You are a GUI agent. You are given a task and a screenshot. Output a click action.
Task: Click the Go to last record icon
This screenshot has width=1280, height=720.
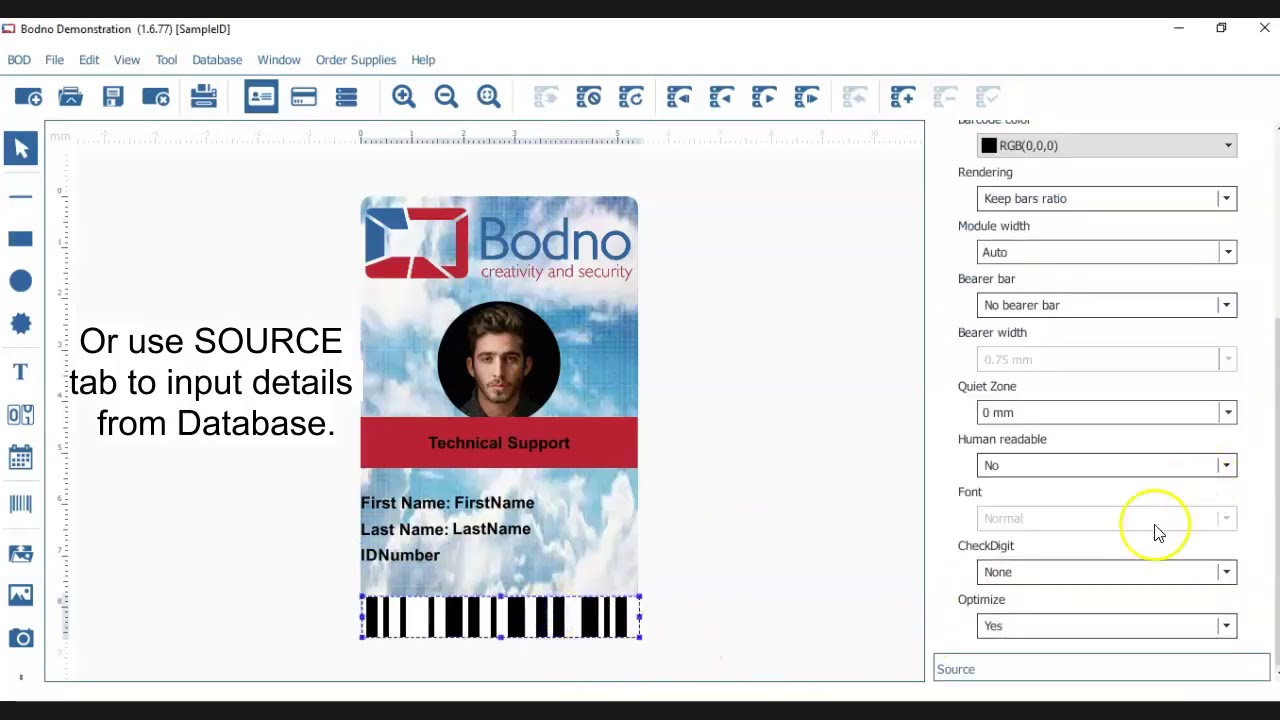(x=807, y=97)
